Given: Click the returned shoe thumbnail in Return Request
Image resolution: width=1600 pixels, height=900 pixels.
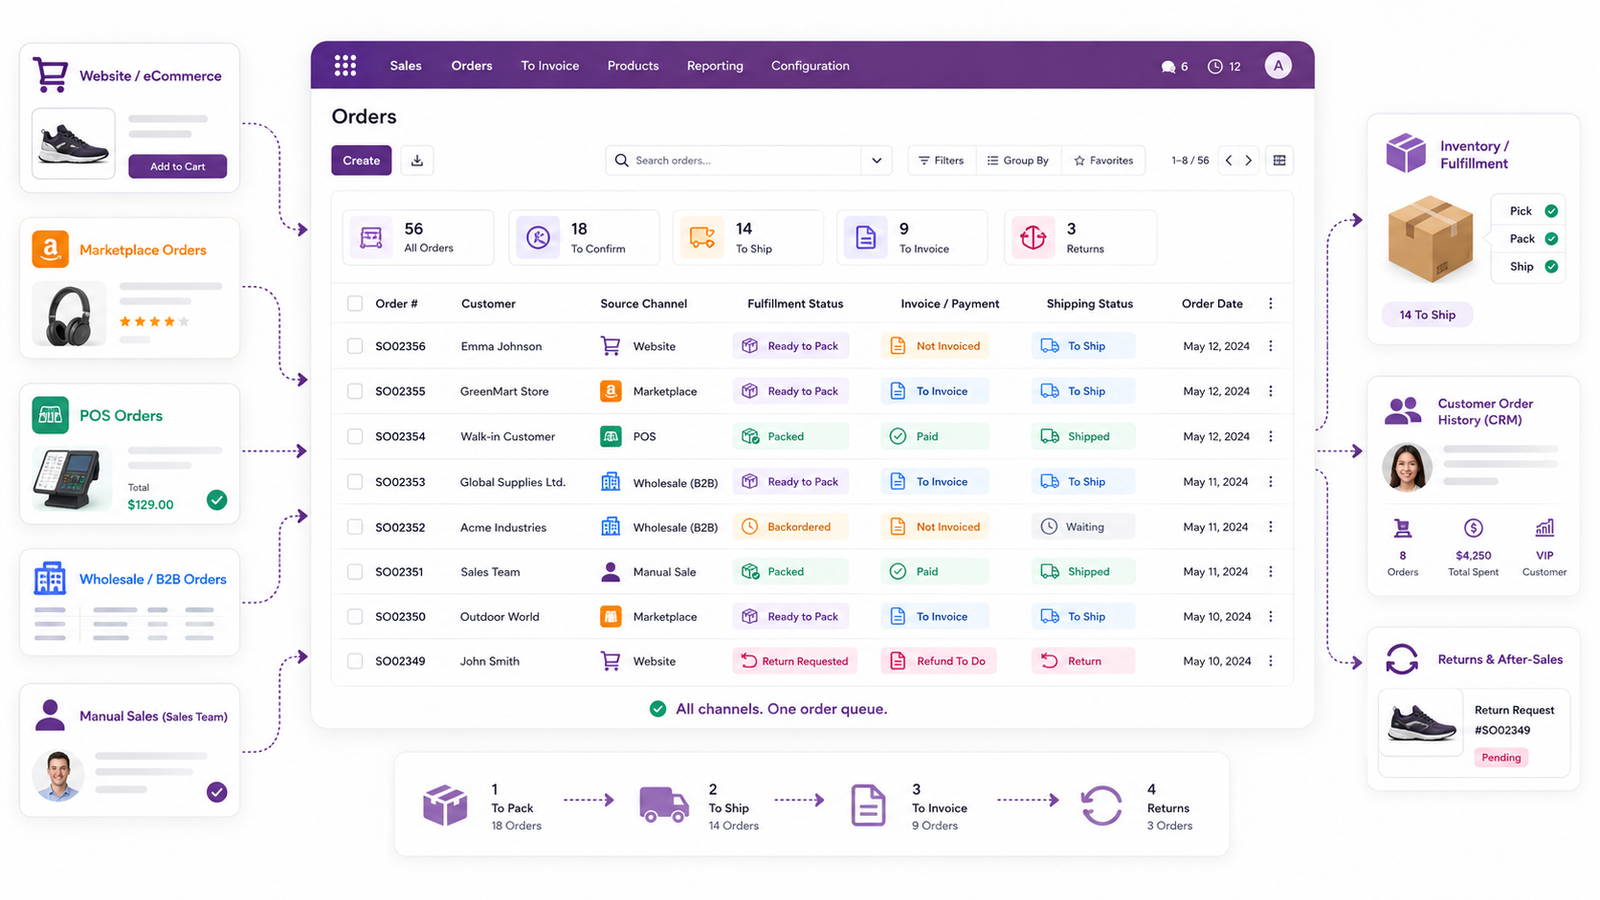Looking at the screenshot, I should pyautogui.click(x=1421, y=722).
